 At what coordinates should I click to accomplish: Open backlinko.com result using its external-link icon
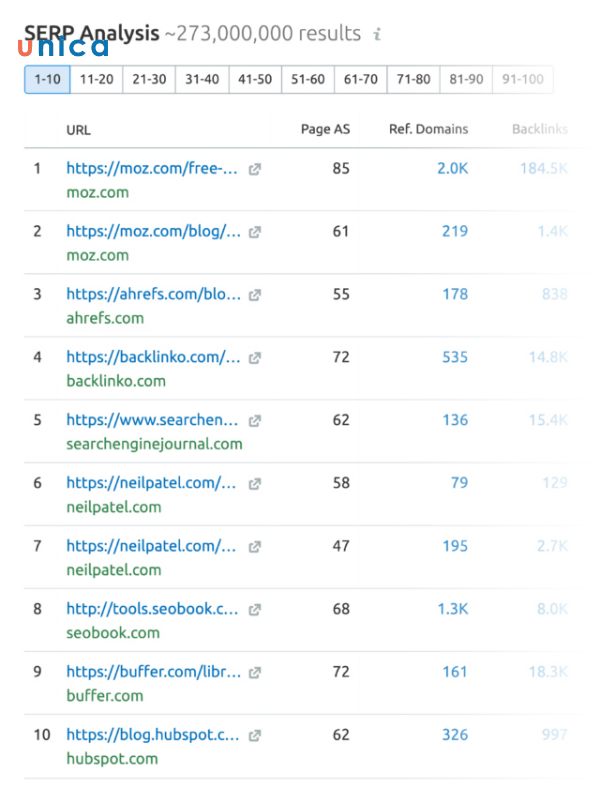tap(253, 357)
